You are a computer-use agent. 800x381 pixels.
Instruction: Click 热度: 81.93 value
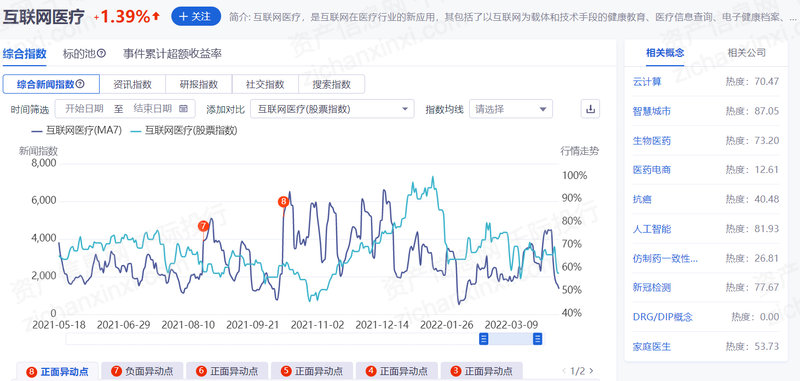click(x=753, y=229)
